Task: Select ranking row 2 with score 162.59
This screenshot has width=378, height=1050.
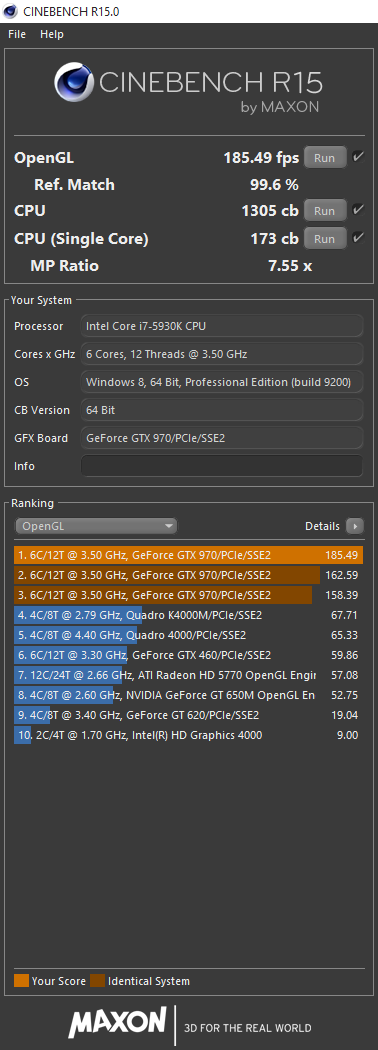Action: point(188,575)
